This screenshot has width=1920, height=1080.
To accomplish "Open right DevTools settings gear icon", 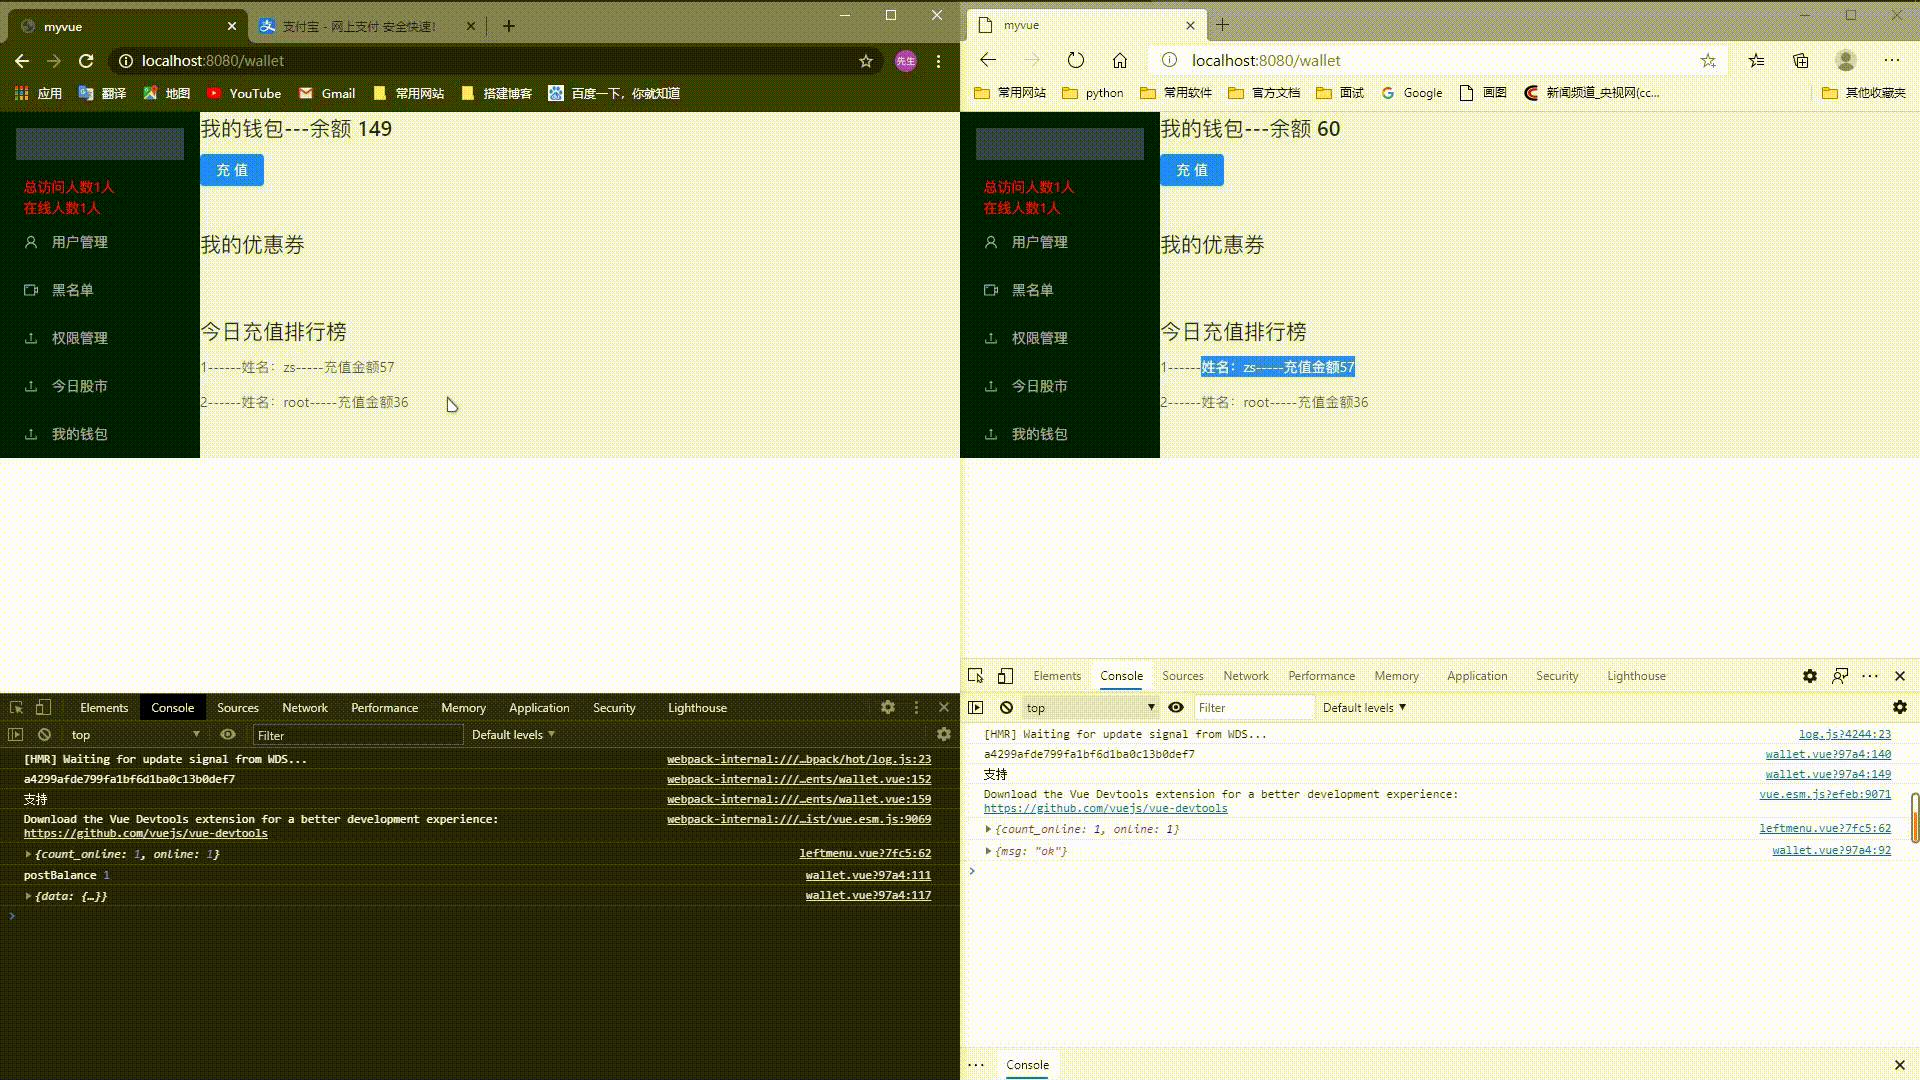I will pos(1809,676).
